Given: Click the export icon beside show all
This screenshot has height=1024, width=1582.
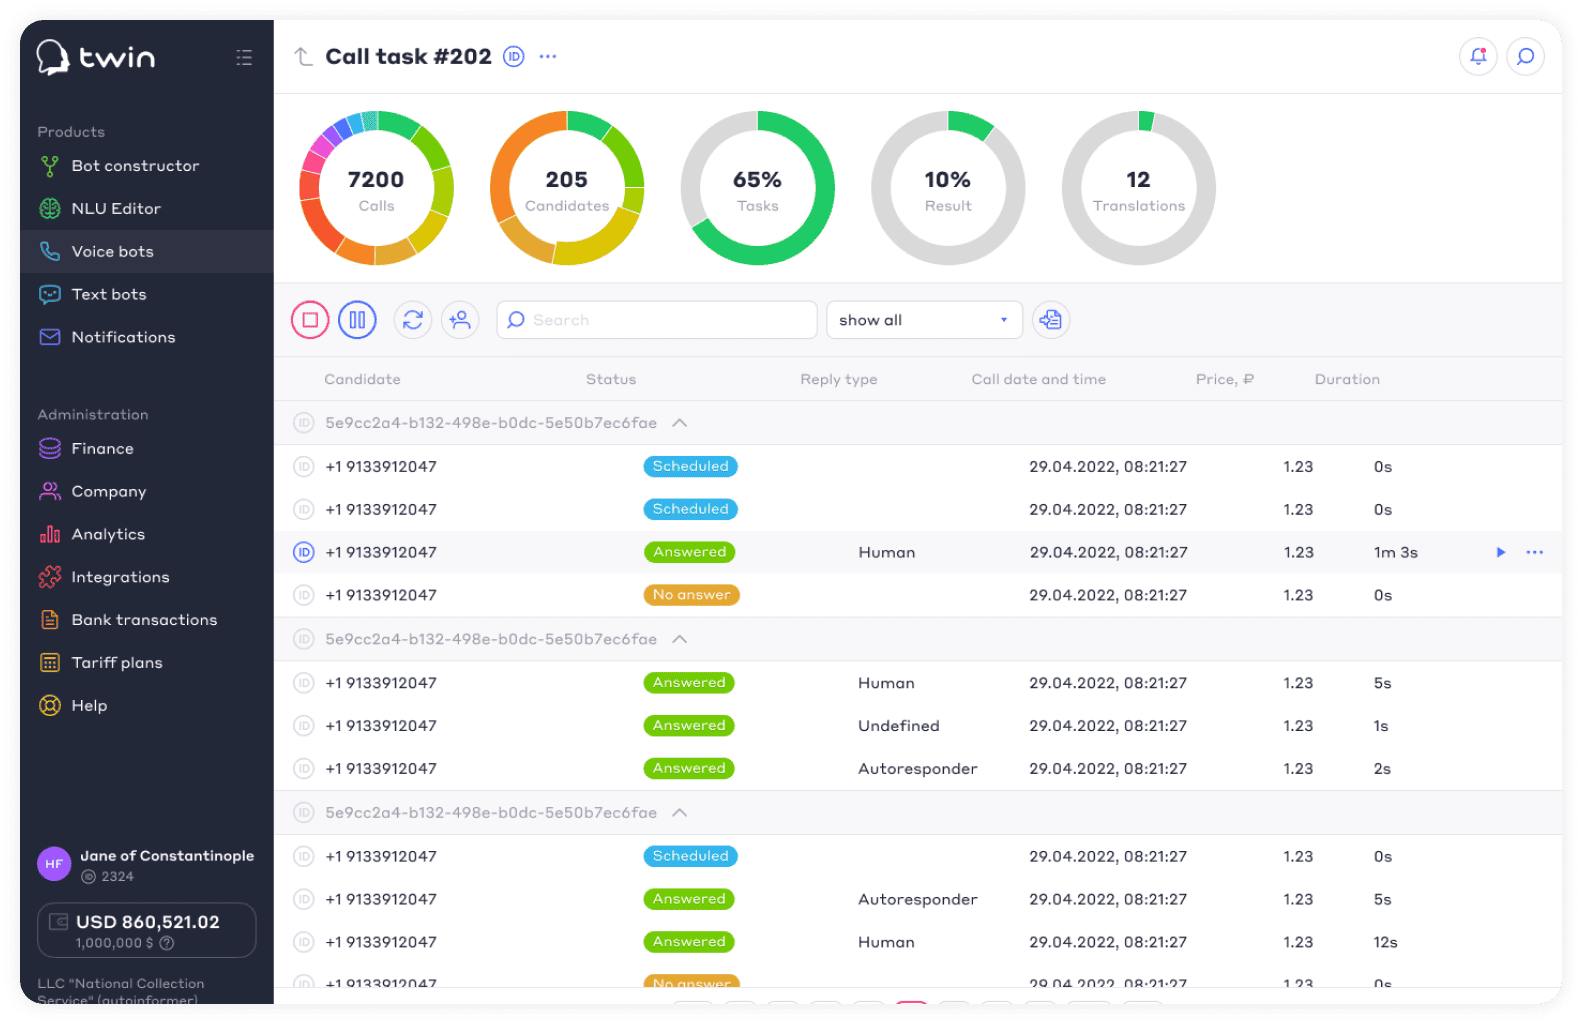Looking at the screenshot, I should pos(1050,320).
